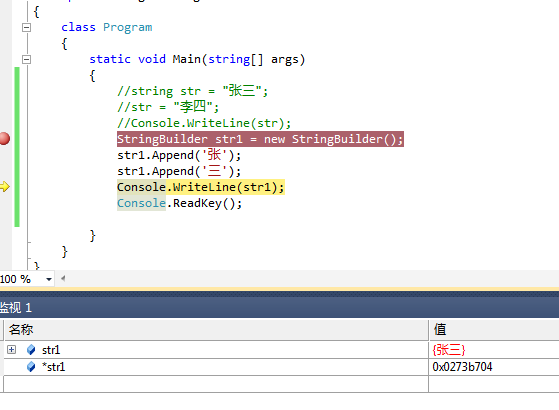Click the highlighted Console.WriteLine(str1) line
Viewport: 559px width, 410px height.
[x=201, y=187]
